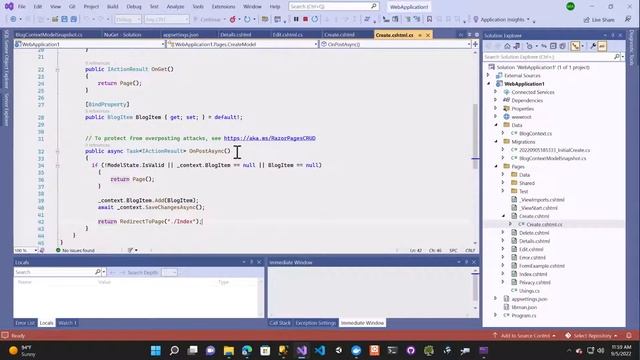Viewport: 640px width, 360px height.
Task: Open the WebApplication1.Pages.CreateModel type dropdown
Action: (242, 44)
